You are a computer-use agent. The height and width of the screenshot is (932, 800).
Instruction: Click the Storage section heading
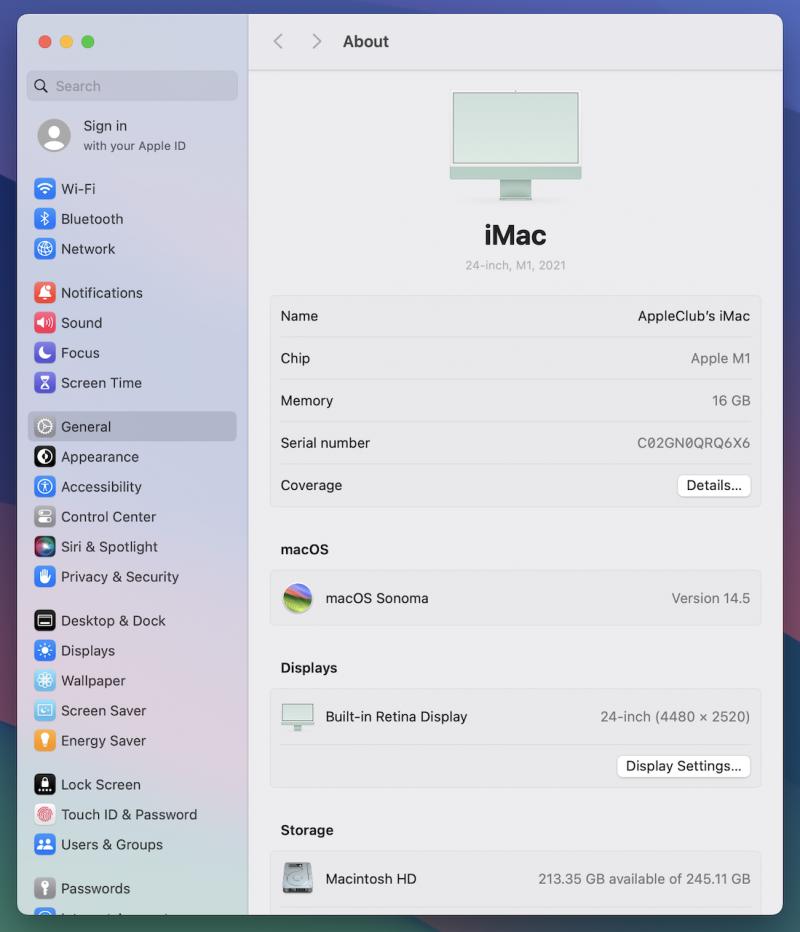pos(307,830)
